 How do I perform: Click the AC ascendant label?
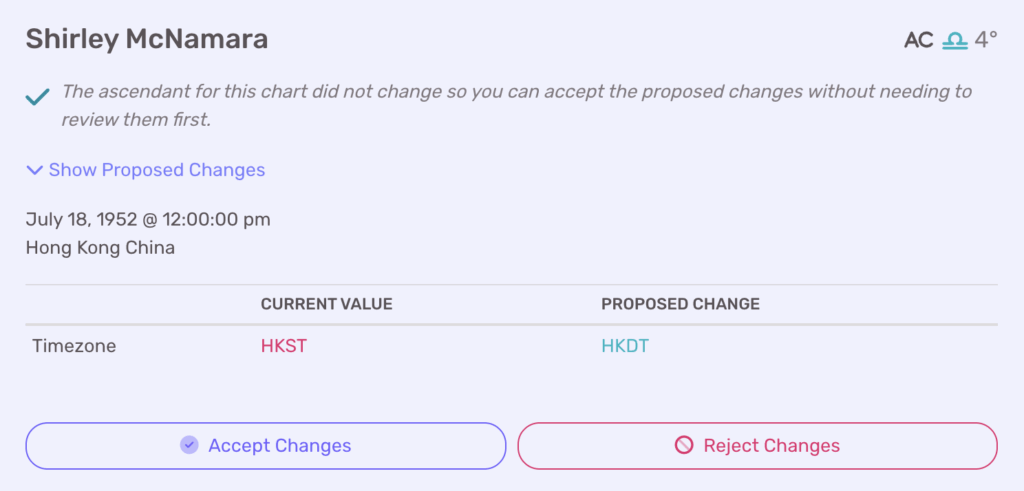[x=918, y=40]
